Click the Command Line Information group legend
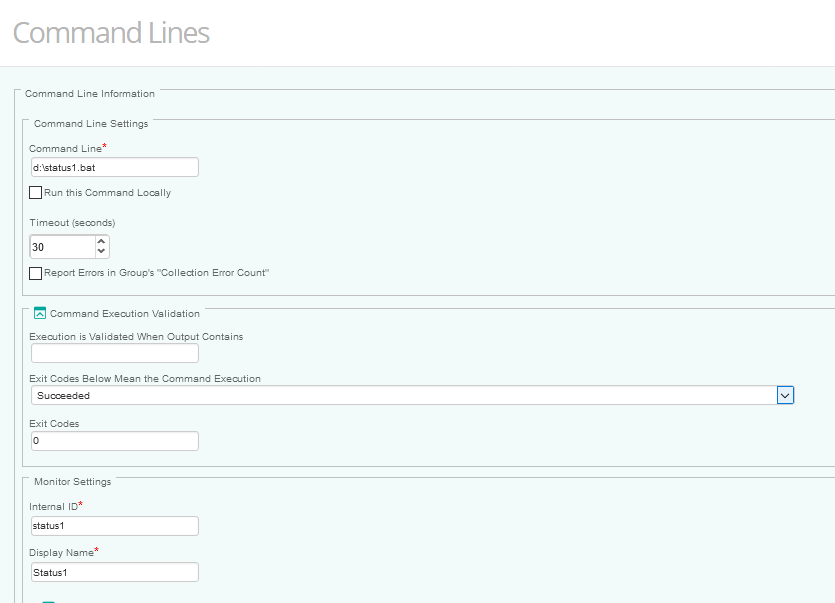The width and height of the screenshot is (835, 603). click(x=90, y=94)
